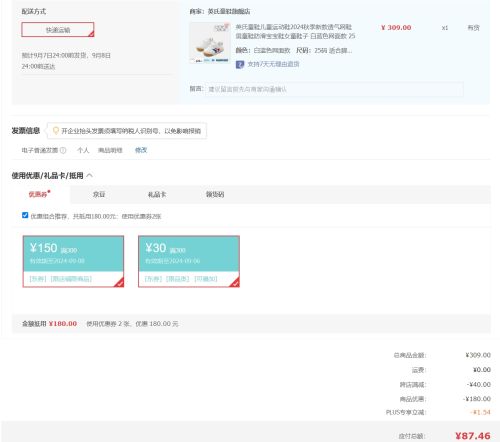Uncheck the 优惠组合推荐 checkbox
The height and width of the screenshot is (442, 500).
(x=25, y=215)
